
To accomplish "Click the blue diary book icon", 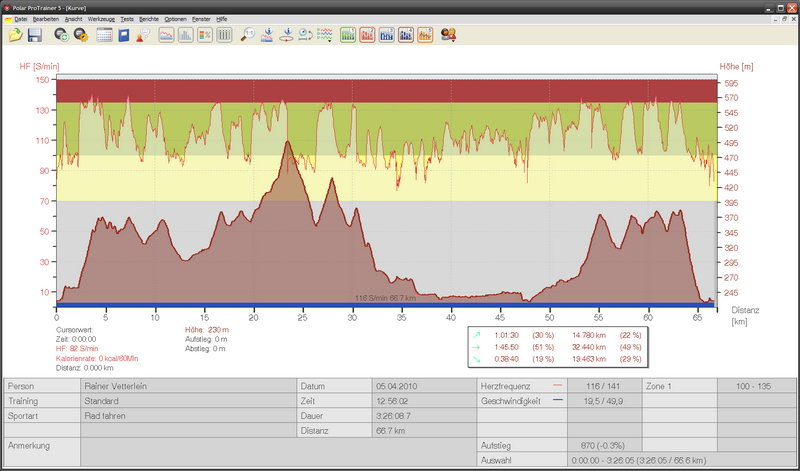I will click(x=124, y=35).
